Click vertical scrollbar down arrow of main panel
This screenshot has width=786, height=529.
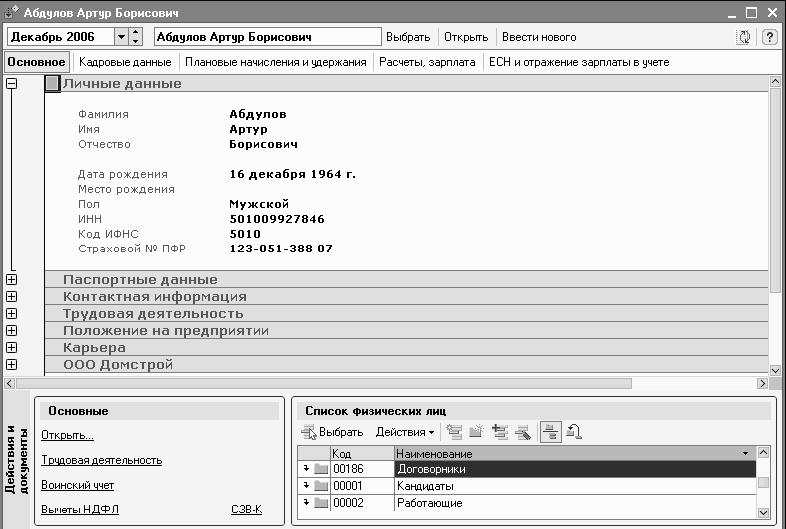tap(775, 371)
